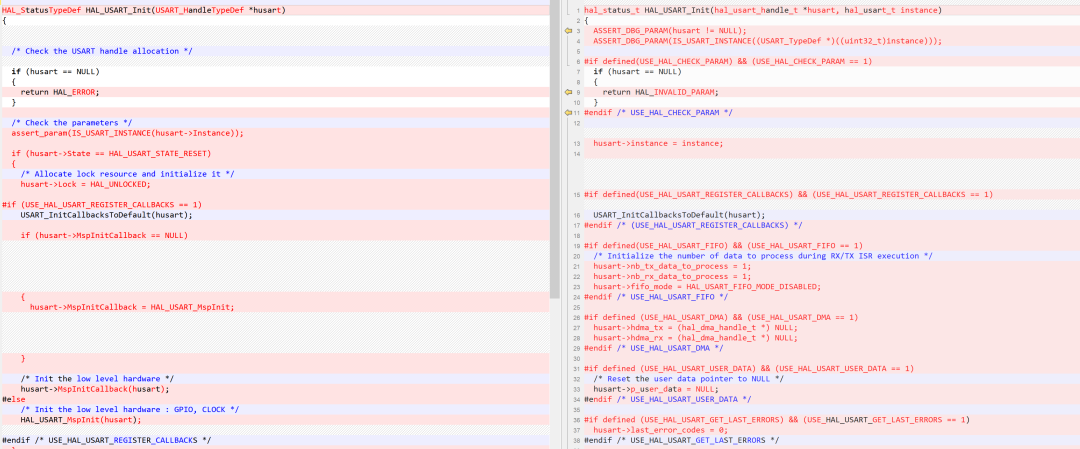Click '#if defined (USE_HAL_USART_GET_LAST_ERRORS)' line
This screenshot has width=1080, height=449.
pyautogui.click(x=777, y=419)
